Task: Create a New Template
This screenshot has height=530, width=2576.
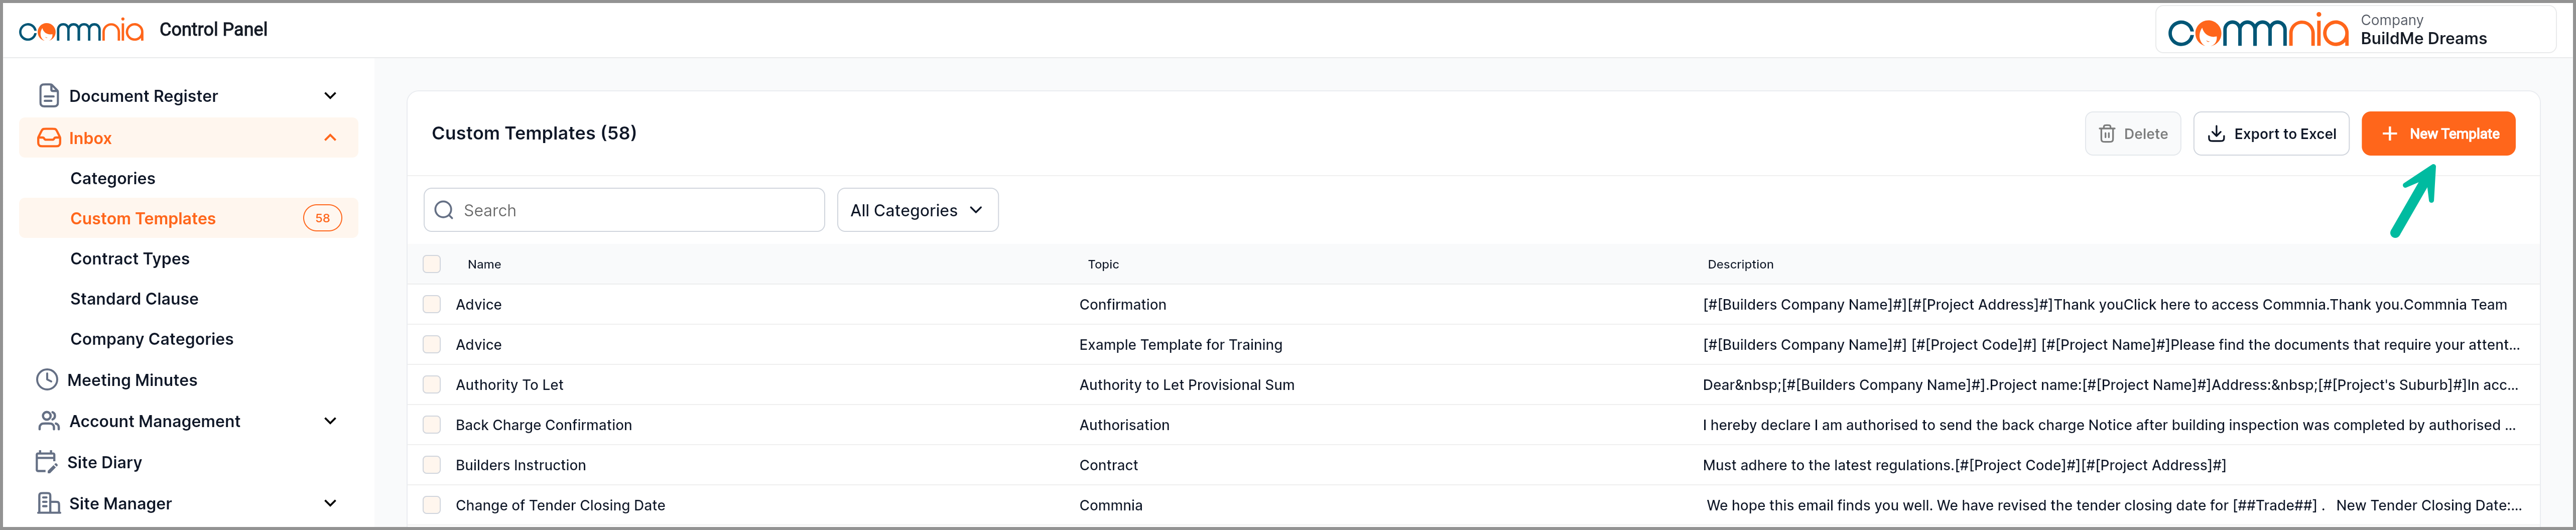Action: tap(2437, 134)
